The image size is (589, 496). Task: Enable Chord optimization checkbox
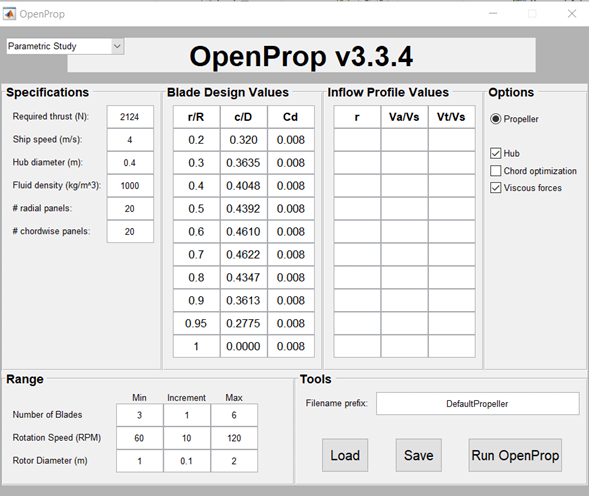495,171
